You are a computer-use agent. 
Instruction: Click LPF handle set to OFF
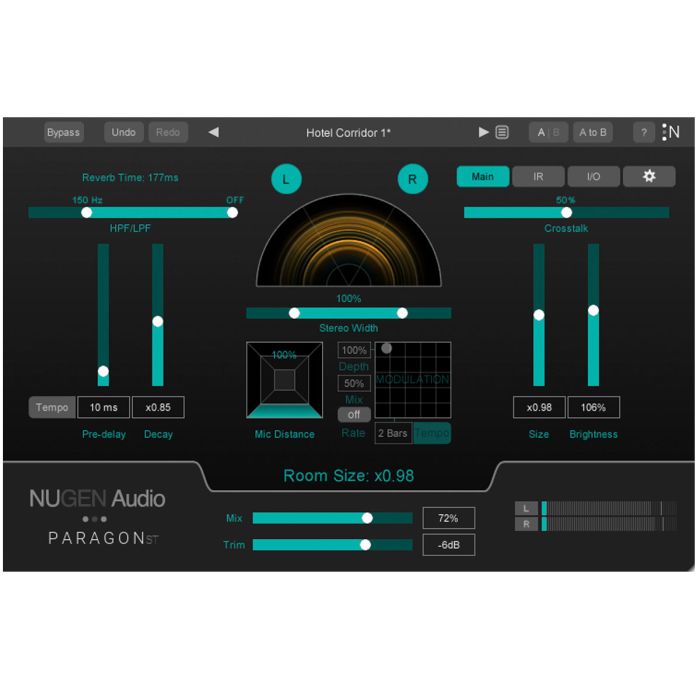point(232,213)
